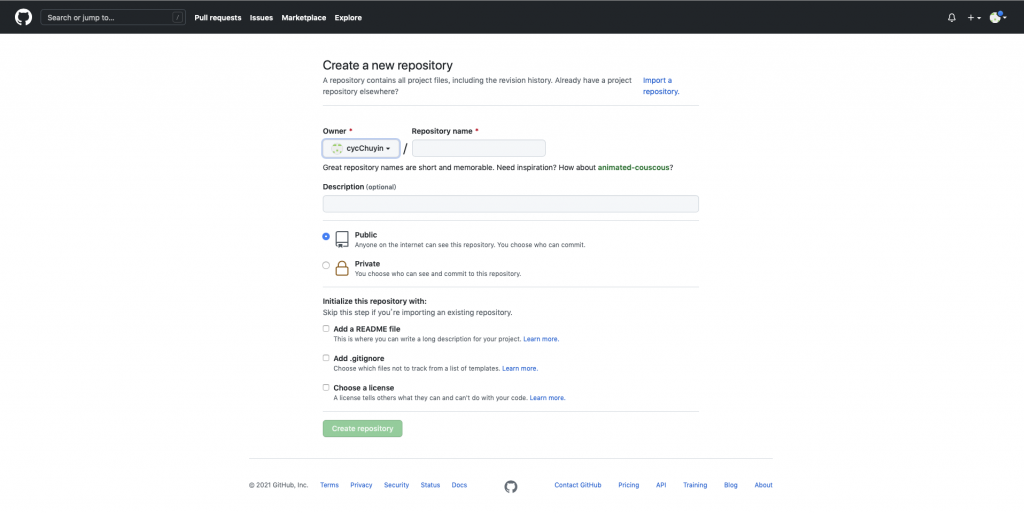The height and width of the screenshot is (513, 1024).
Task: Click the Private lock icon
Action: click(x=342, y=268)
